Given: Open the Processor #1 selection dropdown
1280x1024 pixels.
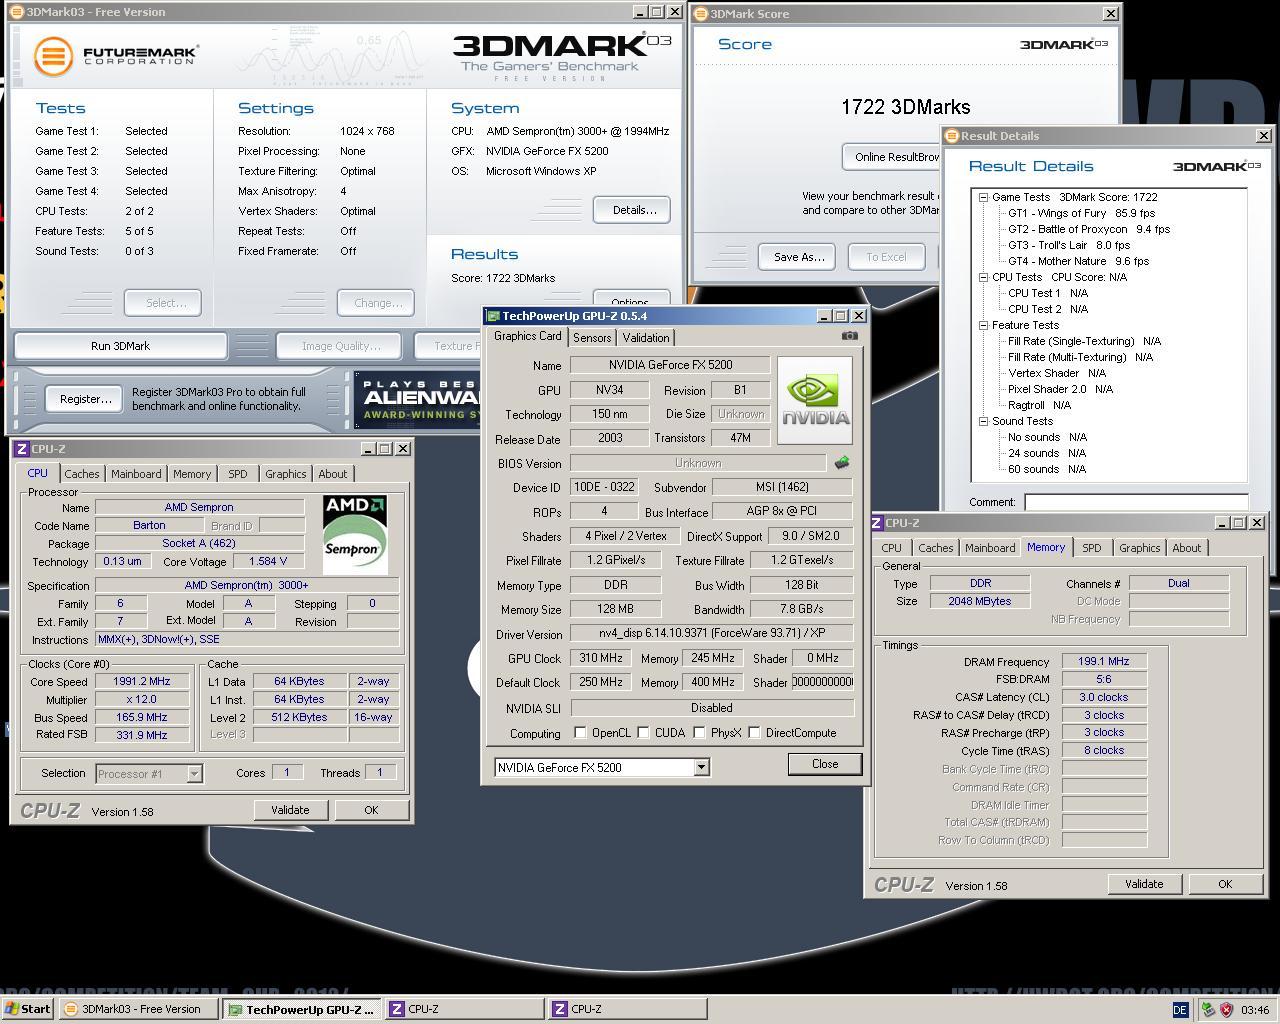Looking at the screenshot, I should coord(194,773).
